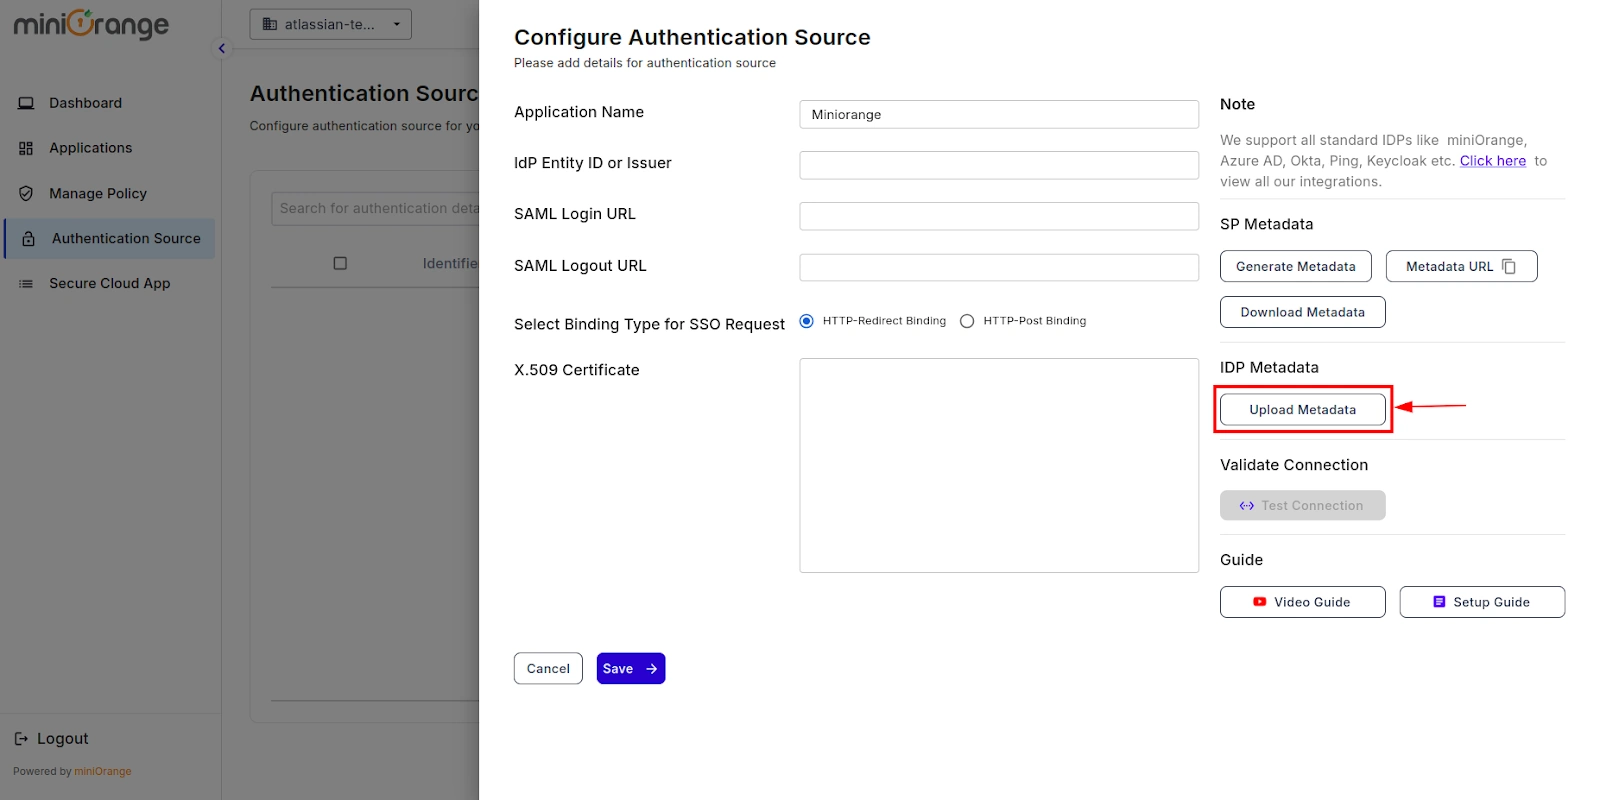Image resolution: width=1600 pixels, height=800 pixels.
Task: Click the Authentication Source lock icon
Action: [29, 239]
